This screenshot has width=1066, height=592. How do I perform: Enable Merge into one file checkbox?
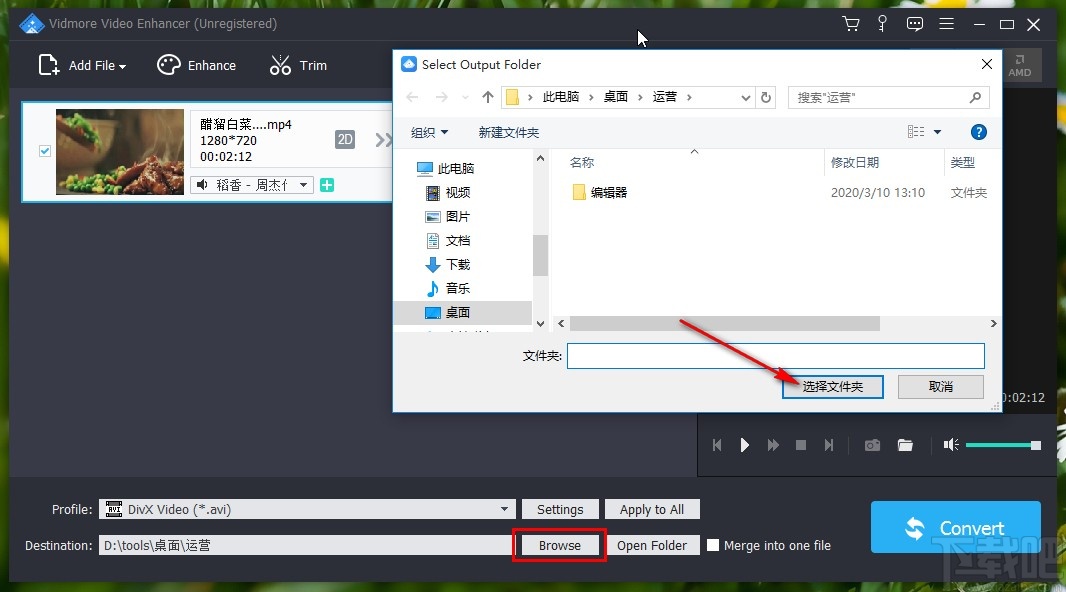(x=713, y=545)
